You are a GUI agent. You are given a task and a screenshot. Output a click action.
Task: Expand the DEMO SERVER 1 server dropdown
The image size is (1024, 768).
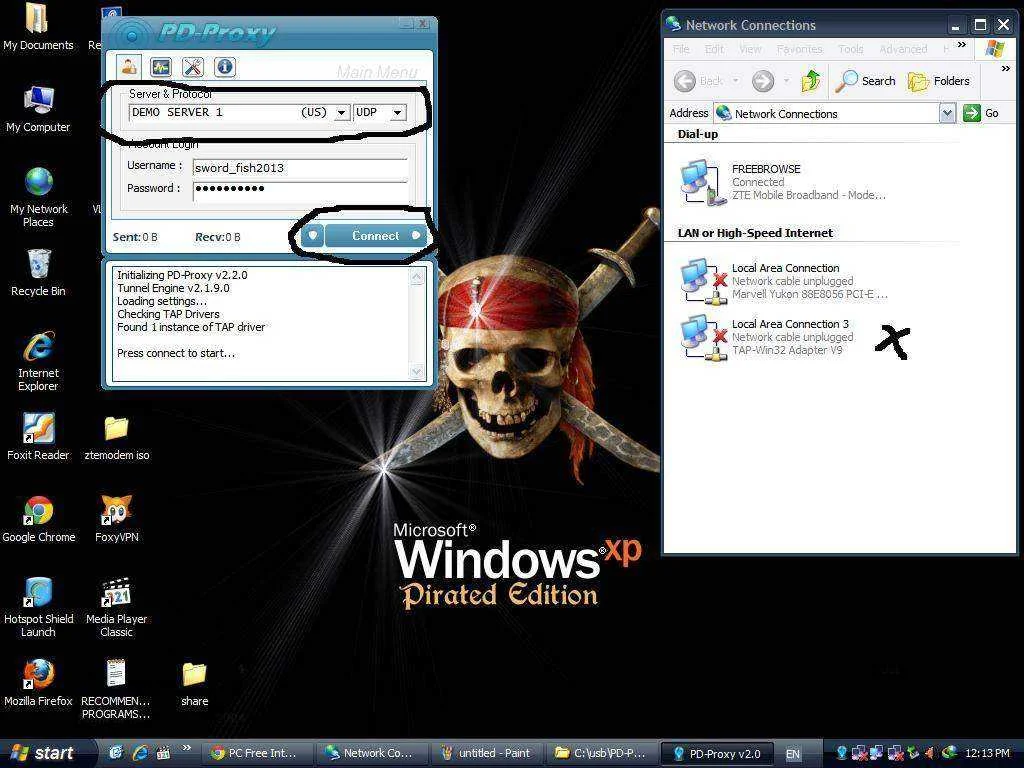342,113
